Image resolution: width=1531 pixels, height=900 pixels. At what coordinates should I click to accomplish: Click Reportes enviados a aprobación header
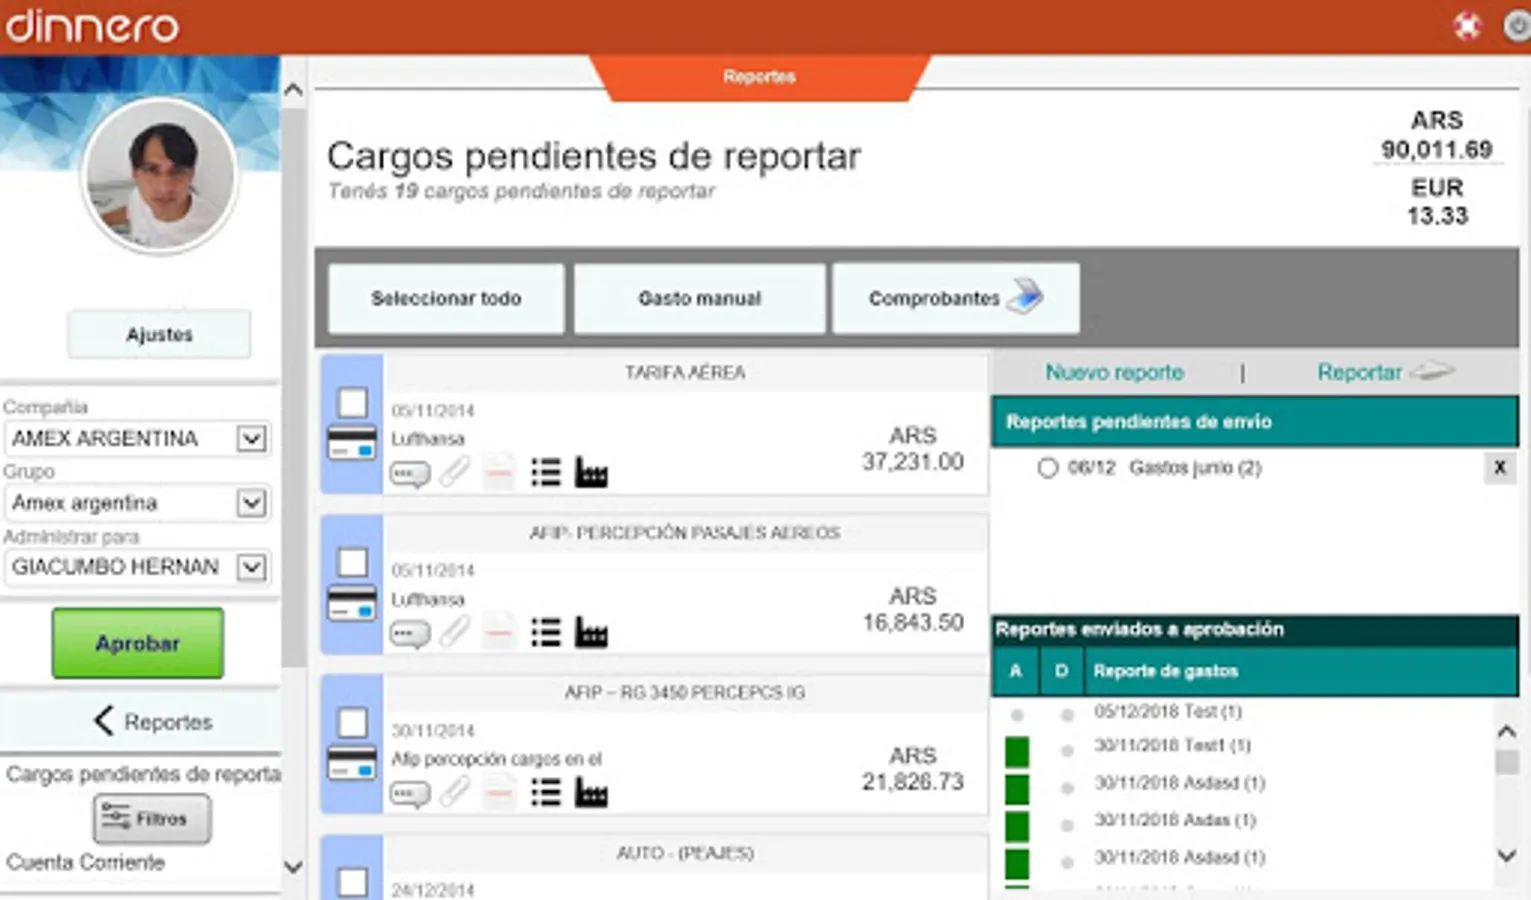pyautogui.click(x=1255, y=629)
